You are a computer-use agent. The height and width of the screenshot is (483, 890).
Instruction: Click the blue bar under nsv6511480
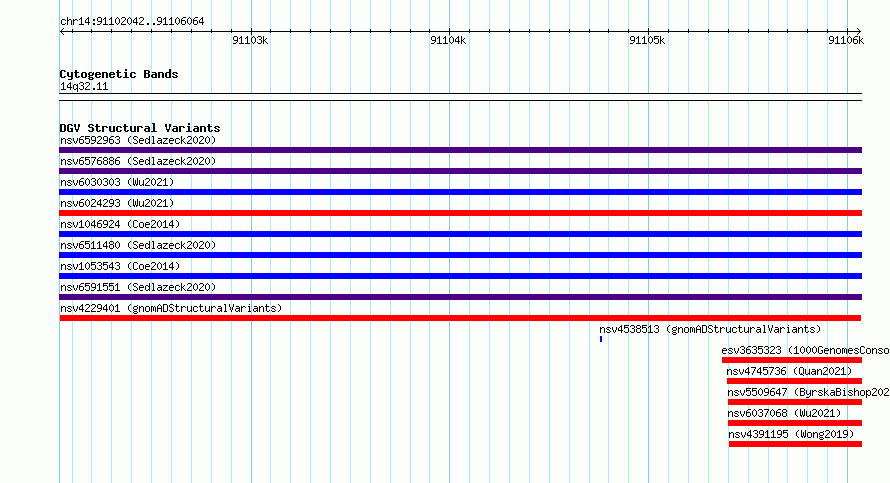tap(460, 255)
